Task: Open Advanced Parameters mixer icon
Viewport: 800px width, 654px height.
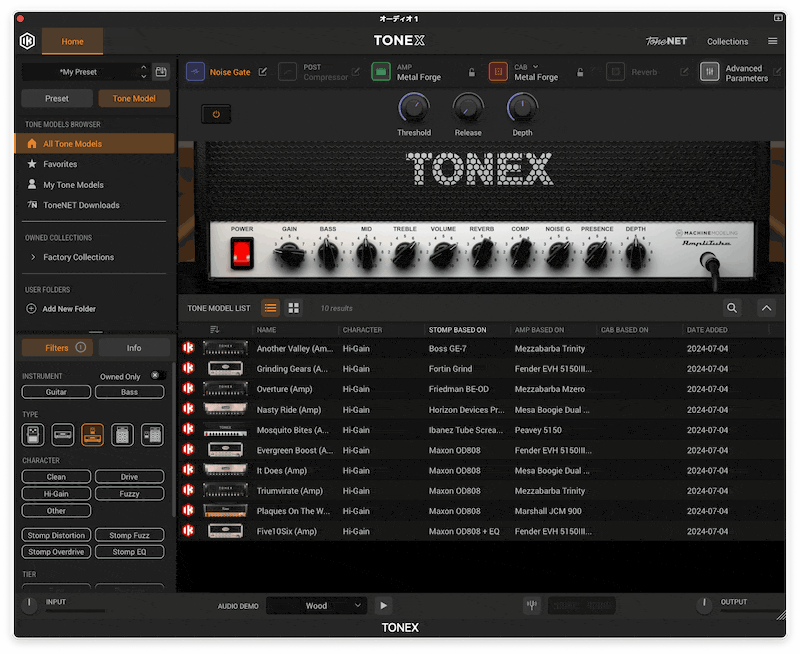Action: [709, 72]
